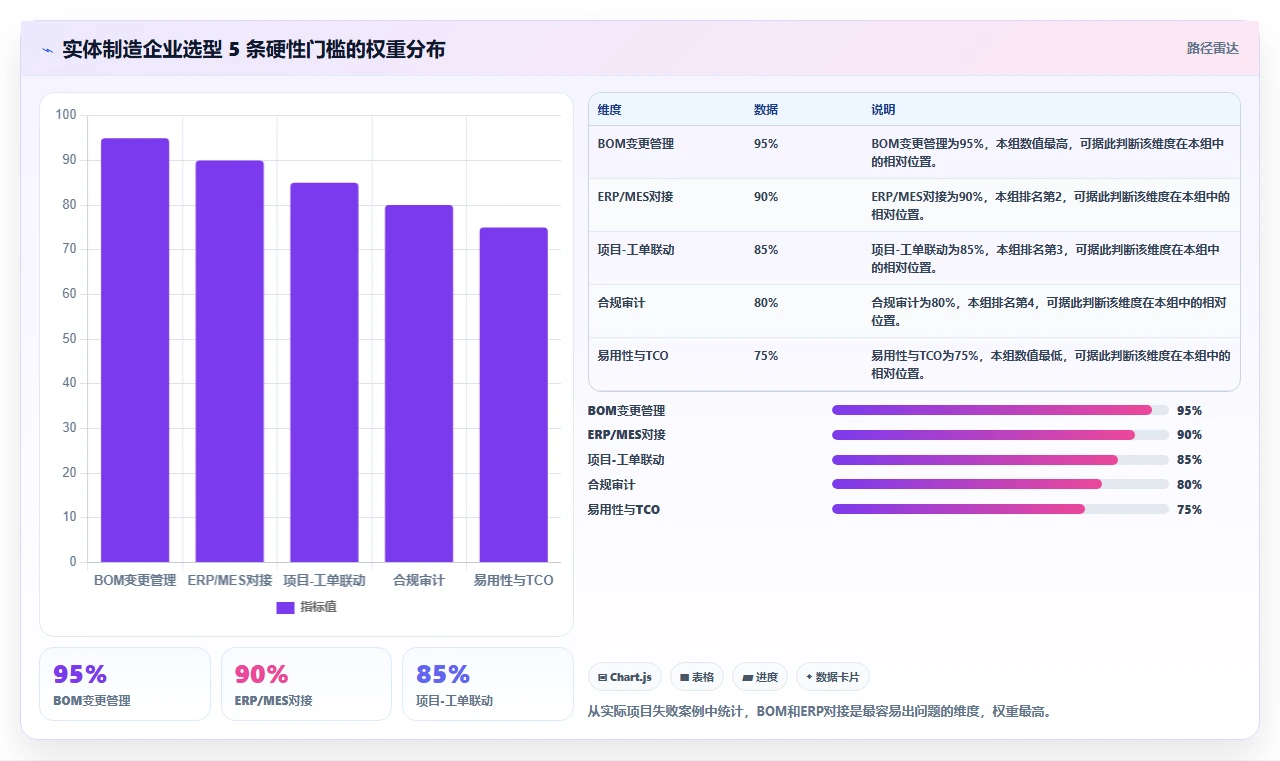Open the 90% ERP/MES对接 data card
This screenshot has height=761, width=1280.
pos(306,684)
